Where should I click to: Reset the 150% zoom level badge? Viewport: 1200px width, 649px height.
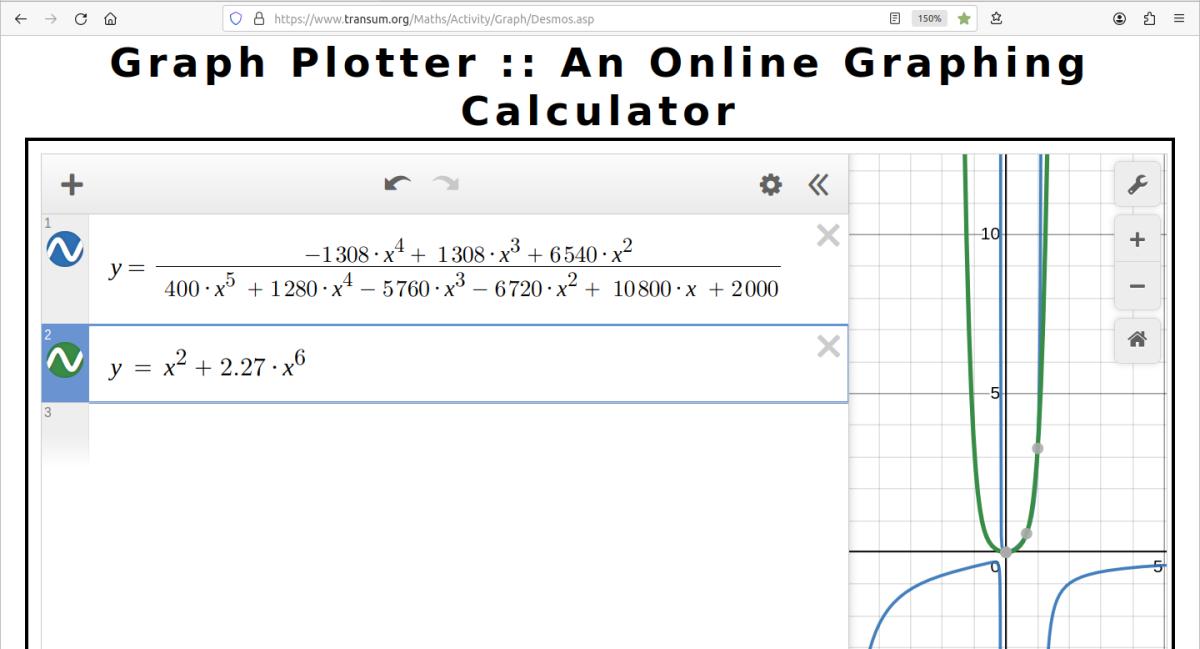pyautogui.click(x=930, y=18)
